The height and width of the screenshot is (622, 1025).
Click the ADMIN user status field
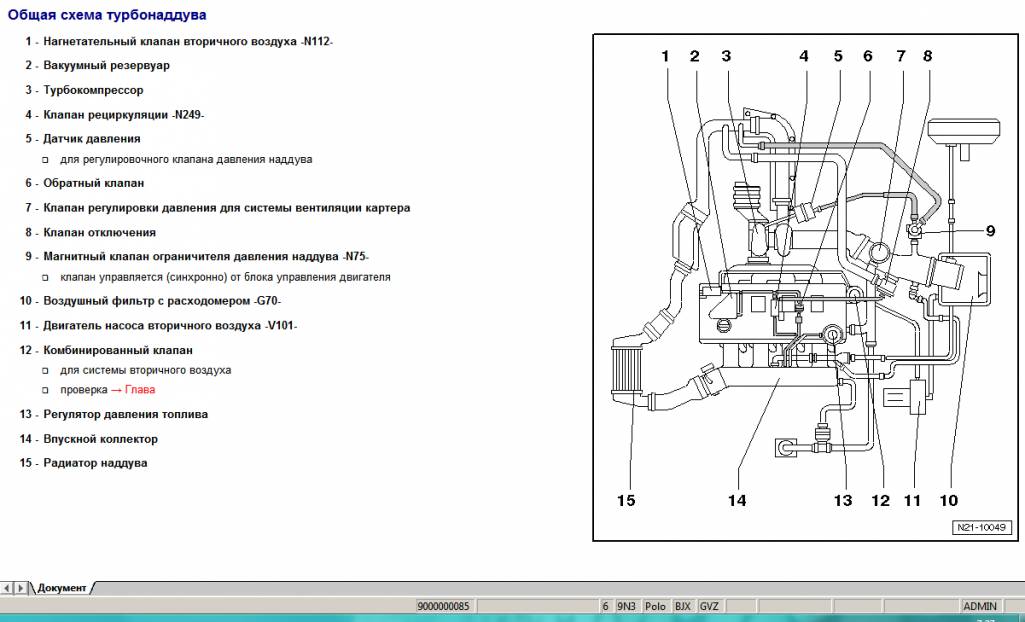click(979, 606)
